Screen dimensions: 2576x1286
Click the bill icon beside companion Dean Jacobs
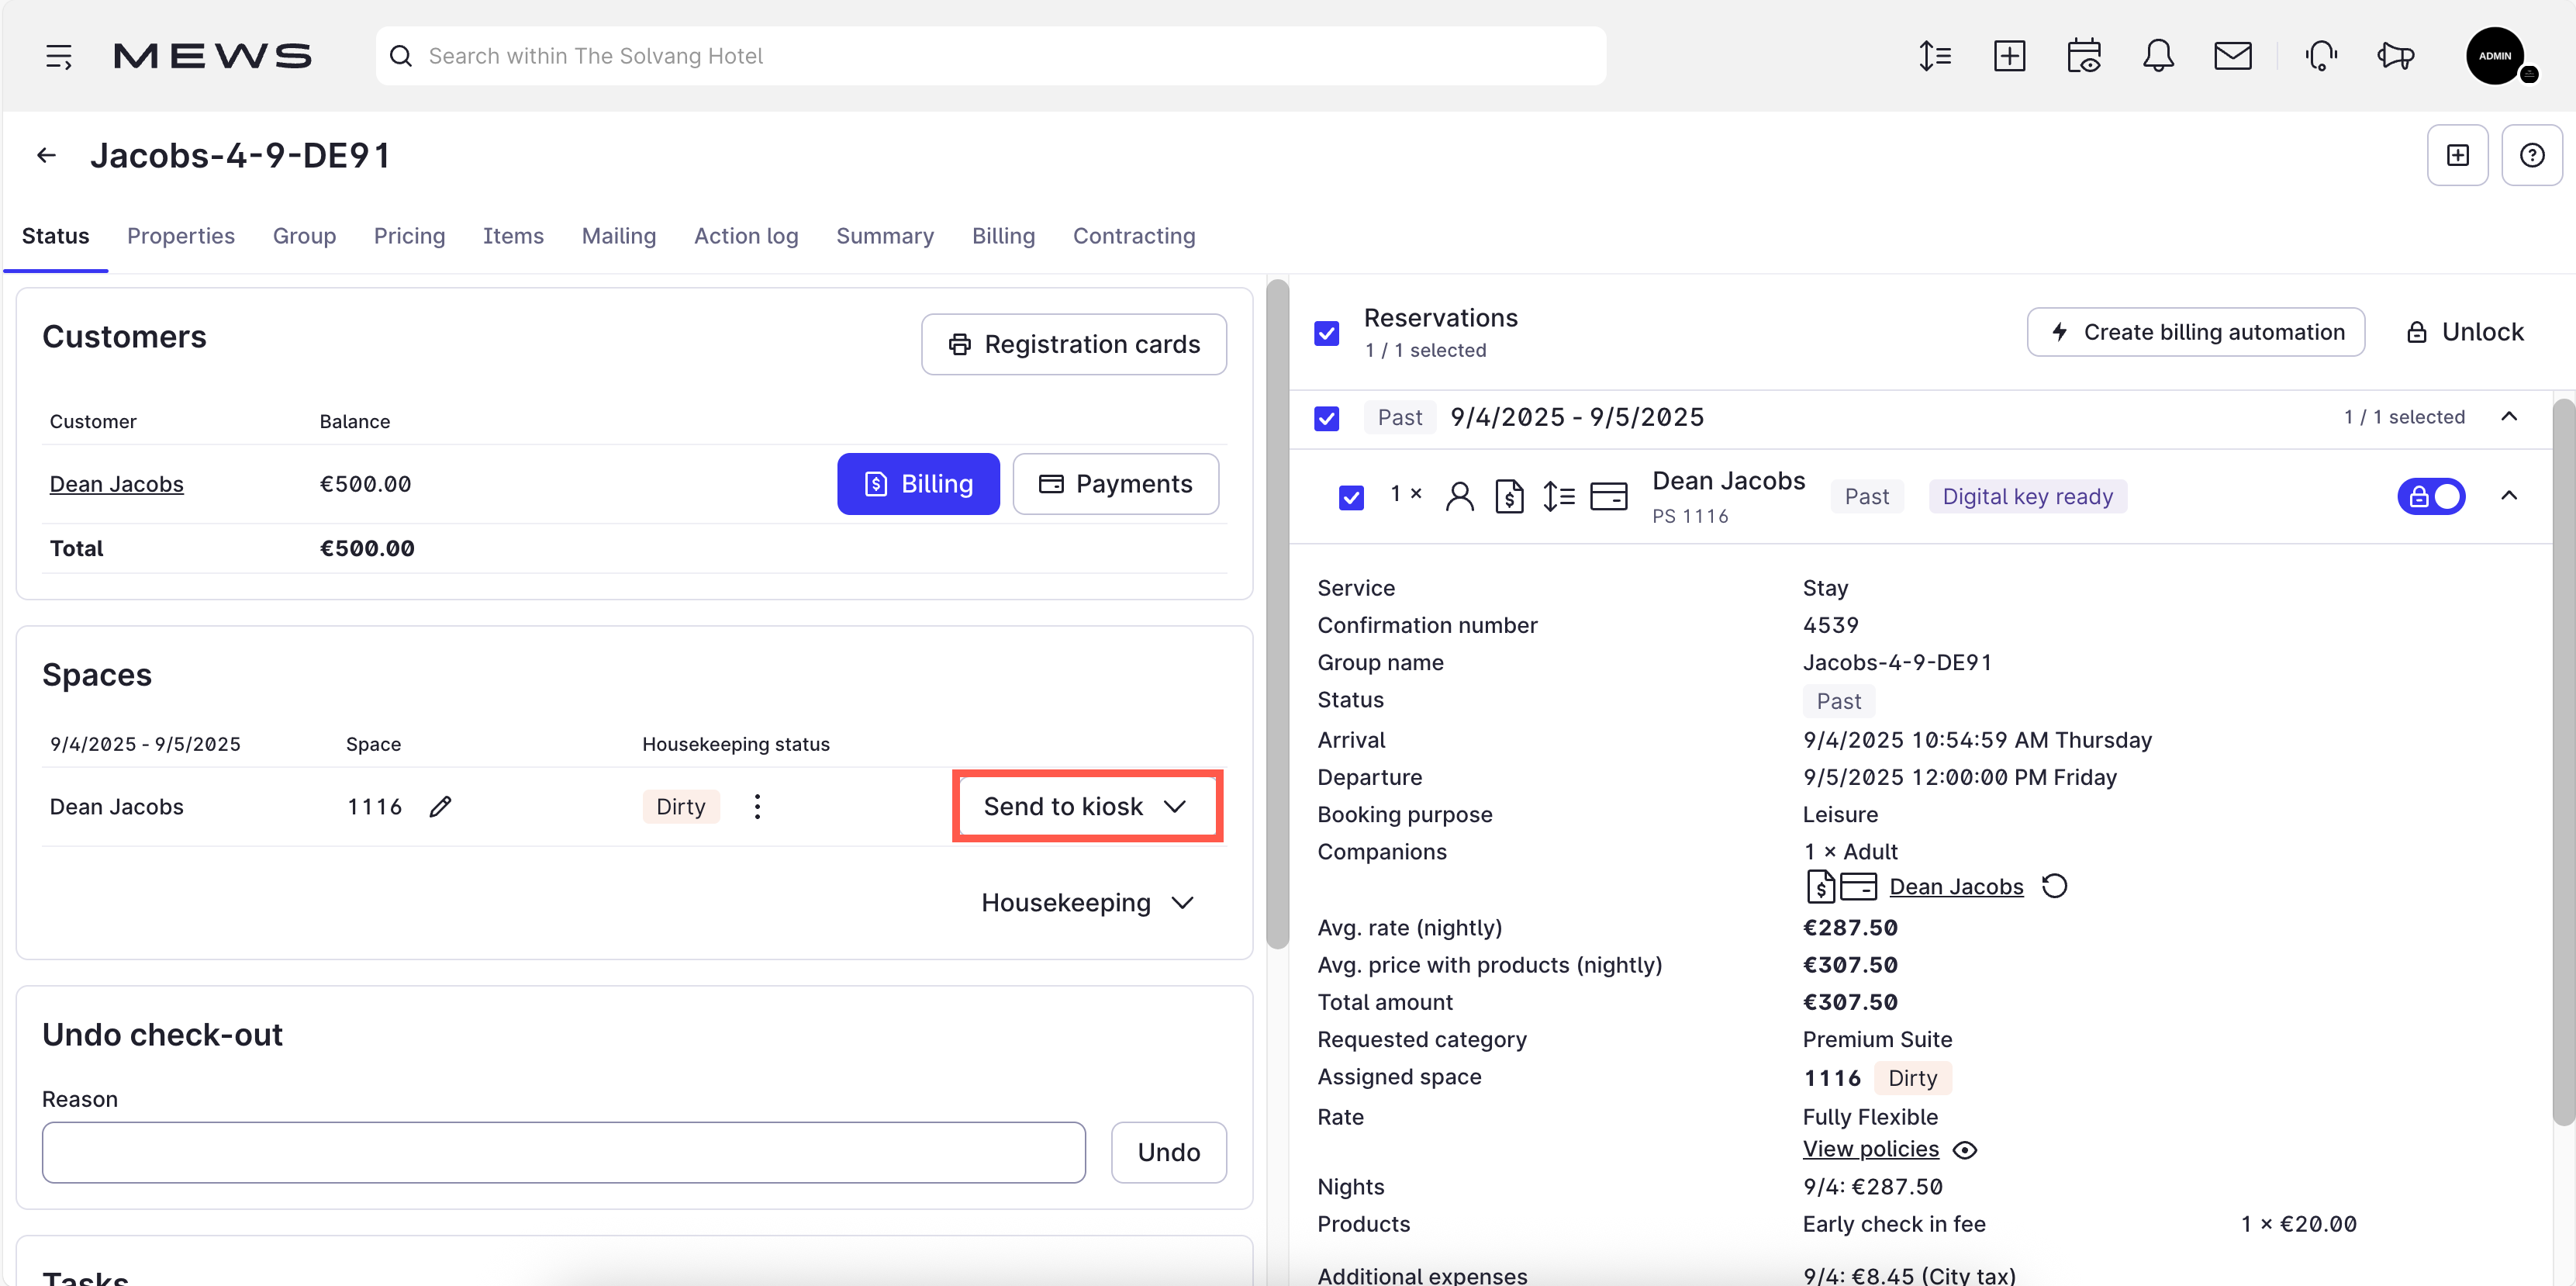(1820, 886)
